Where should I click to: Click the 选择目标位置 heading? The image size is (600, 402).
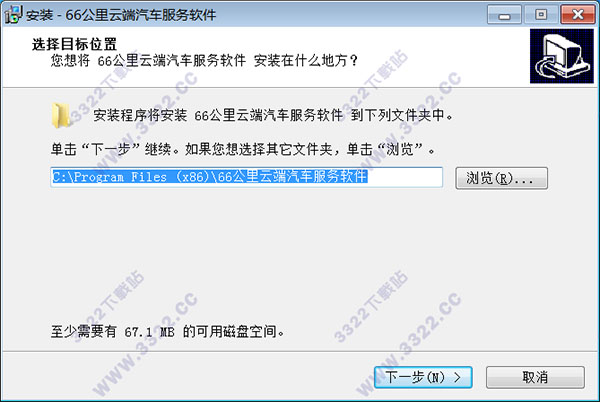pyautogui.click(x=74, y=44)
